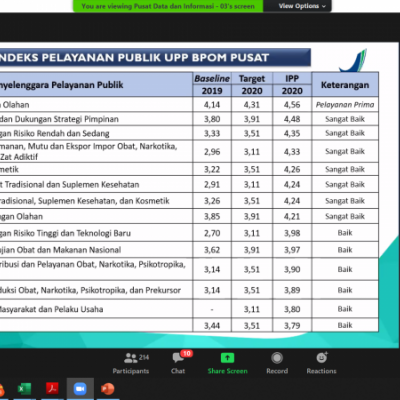Select the baseline value 2,70
Screen dimensions: 400x400
tap(212, 233)
